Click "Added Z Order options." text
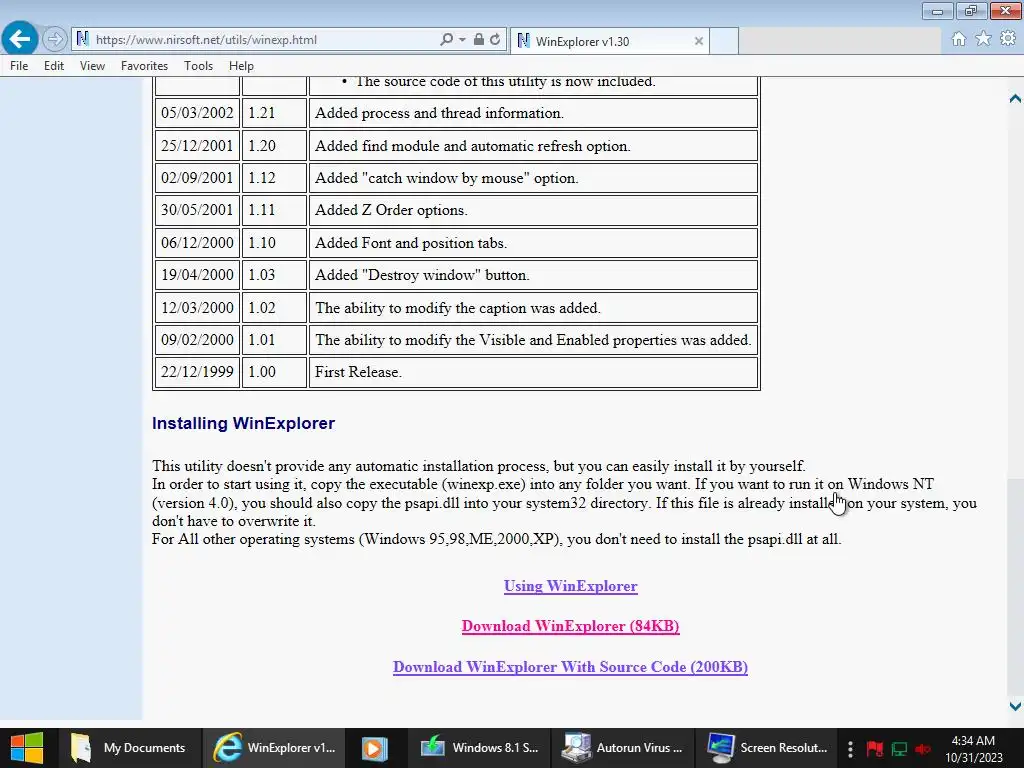Screen dimensions: 1024x768 (391, 210)
